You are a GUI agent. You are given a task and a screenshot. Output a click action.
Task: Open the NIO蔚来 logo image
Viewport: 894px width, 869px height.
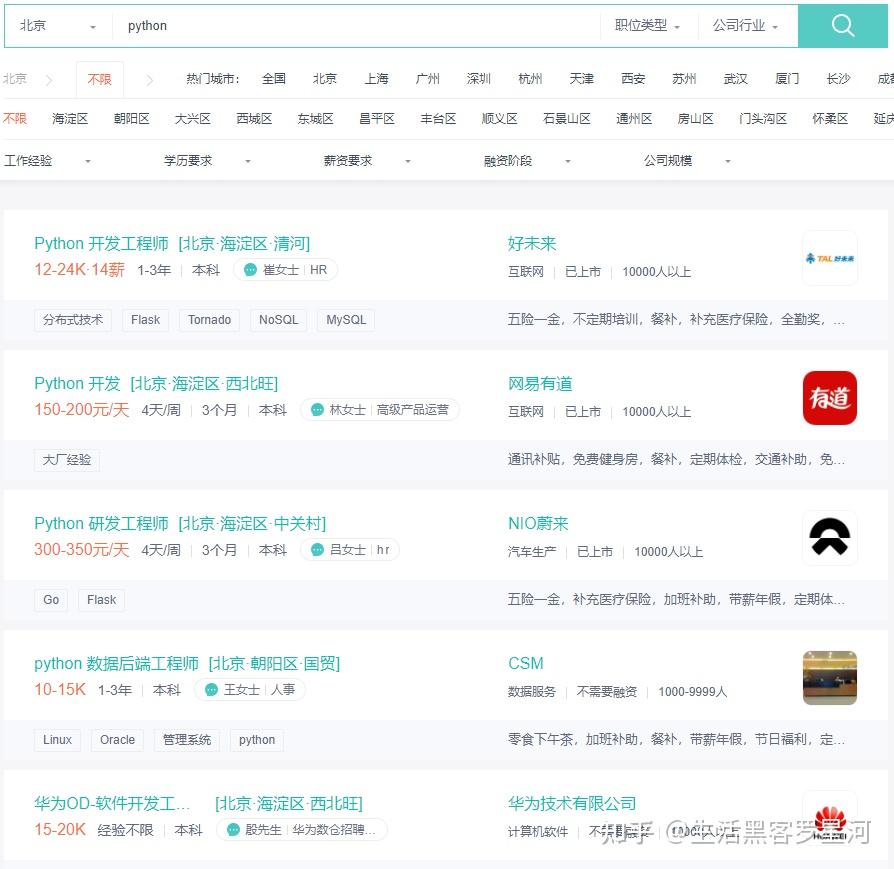point(830,538)
